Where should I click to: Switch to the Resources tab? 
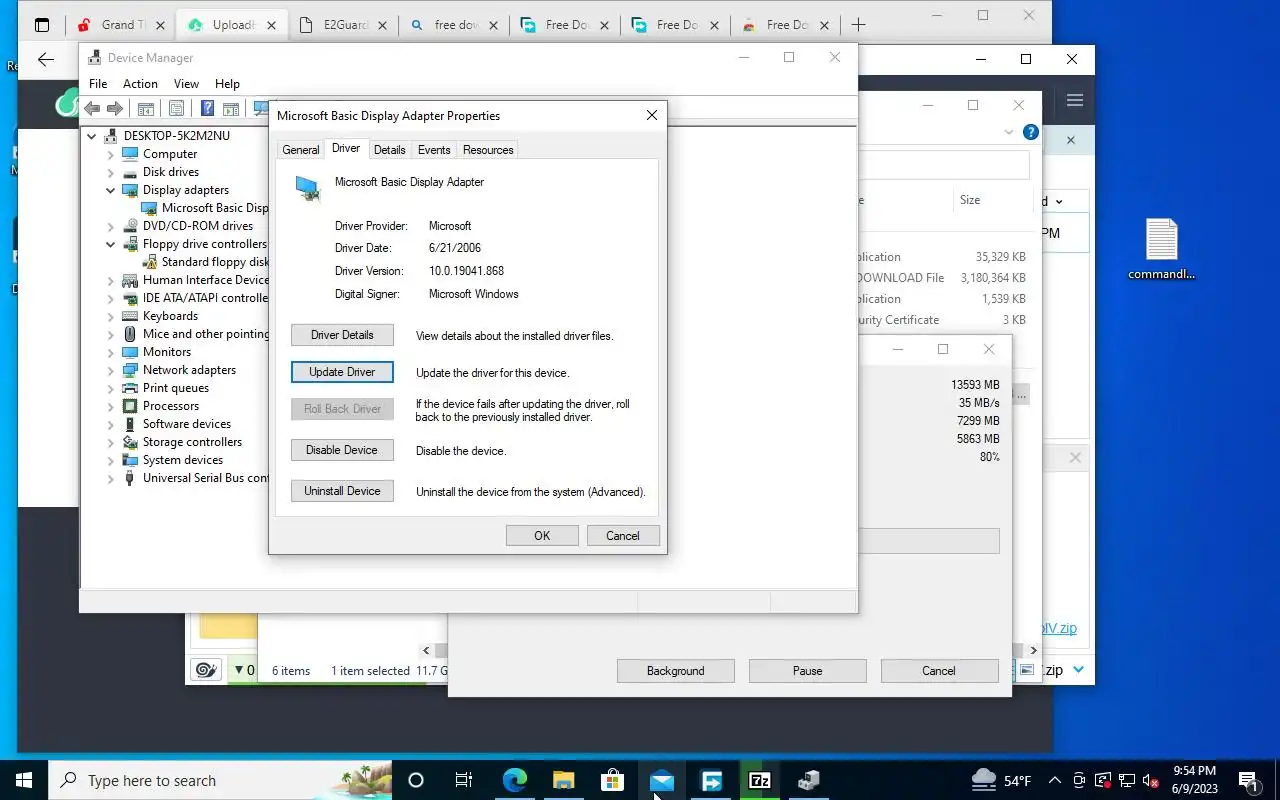point(488,150)
